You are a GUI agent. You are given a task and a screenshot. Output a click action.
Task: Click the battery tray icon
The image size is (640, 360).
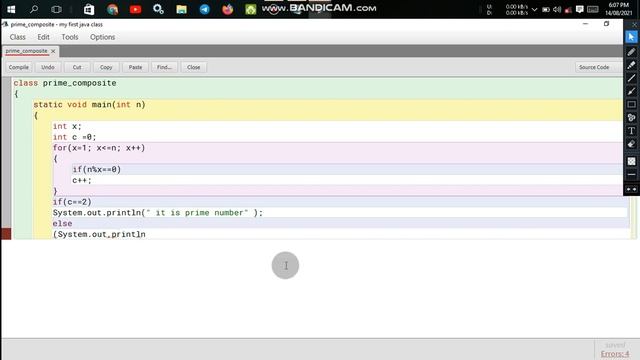[x=546, y=9]
